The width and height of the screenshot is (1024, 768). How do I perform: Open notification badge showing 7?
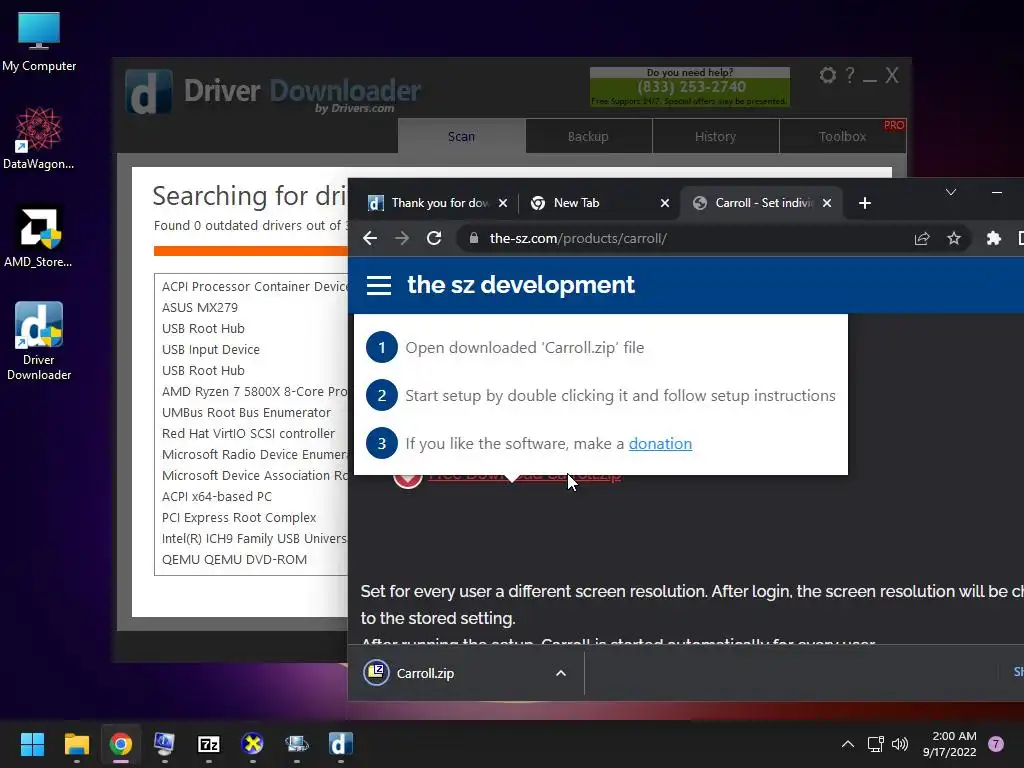[x=996, y=744]
